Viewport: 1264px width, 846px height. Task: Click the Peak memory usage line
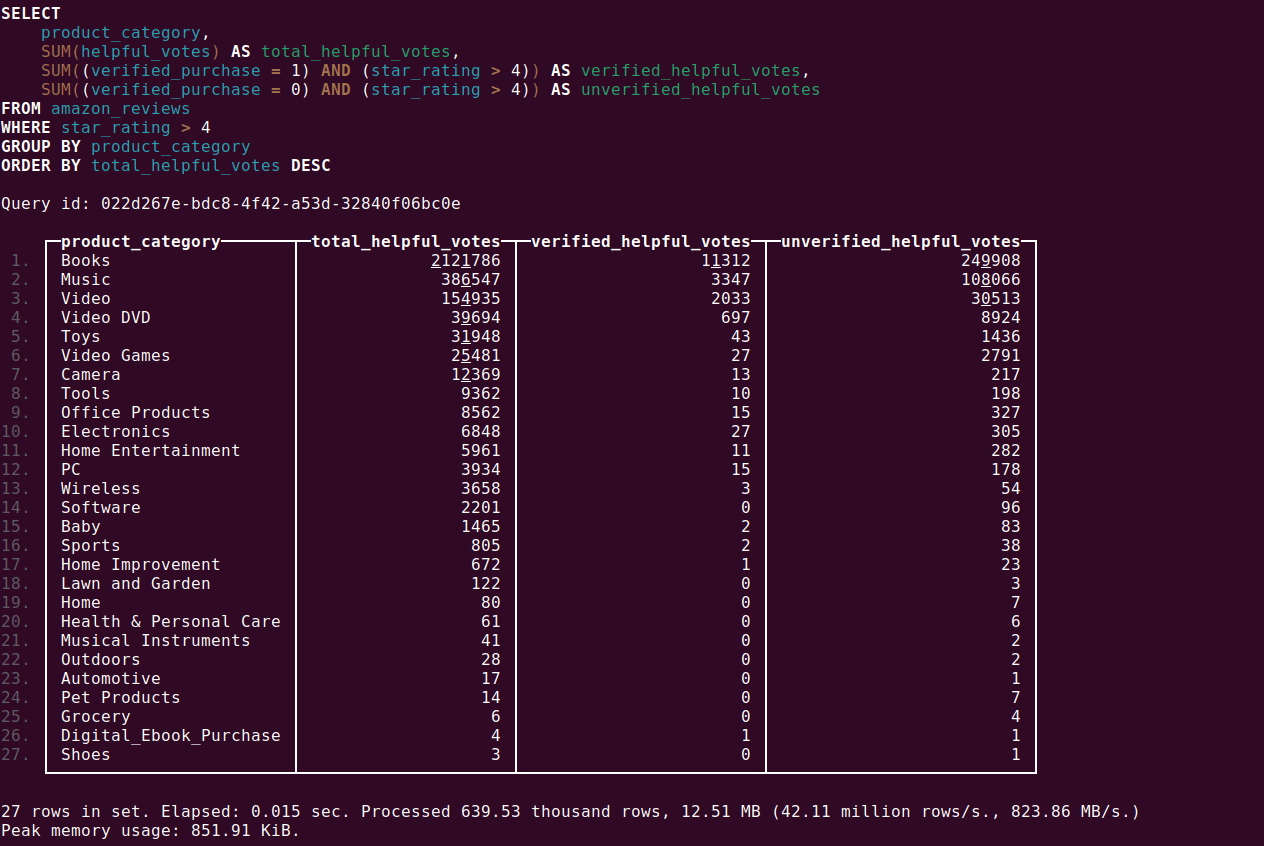[x=150, y=830]
